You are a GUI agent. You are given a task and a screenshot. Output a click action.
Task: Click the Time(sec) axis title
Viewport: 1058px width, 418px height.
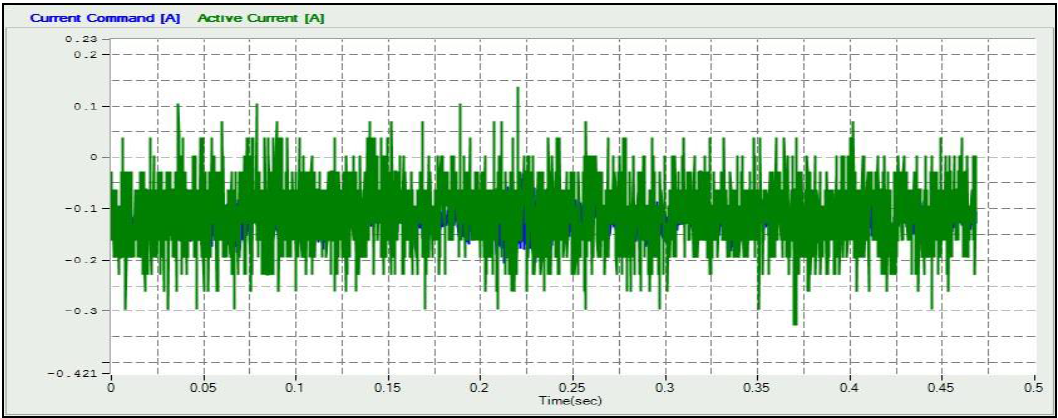coord(570,400)
